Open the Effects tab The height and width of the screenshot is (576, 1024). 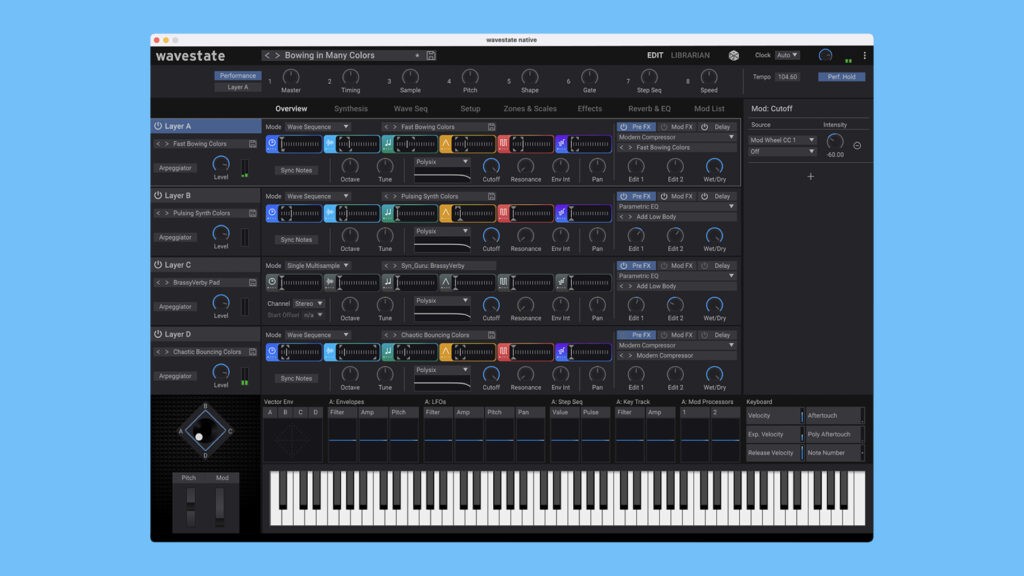pyautogui.click(x=590, y=109)
